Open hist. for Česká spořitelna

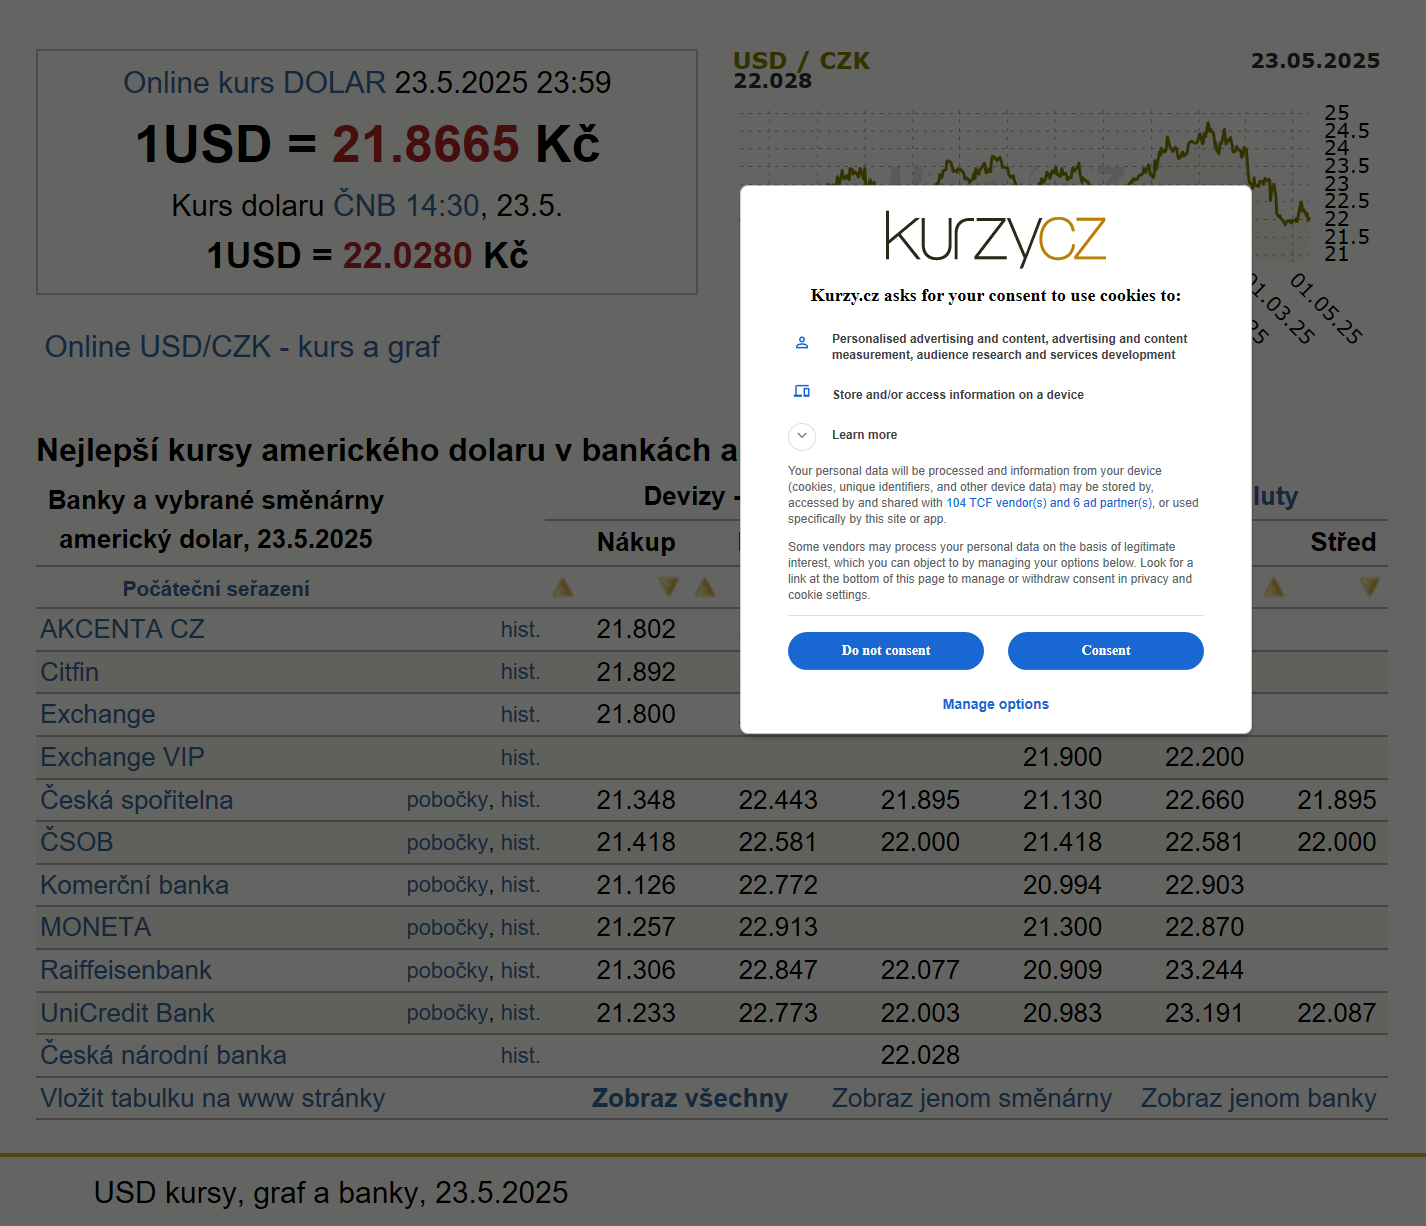(520, 800)
